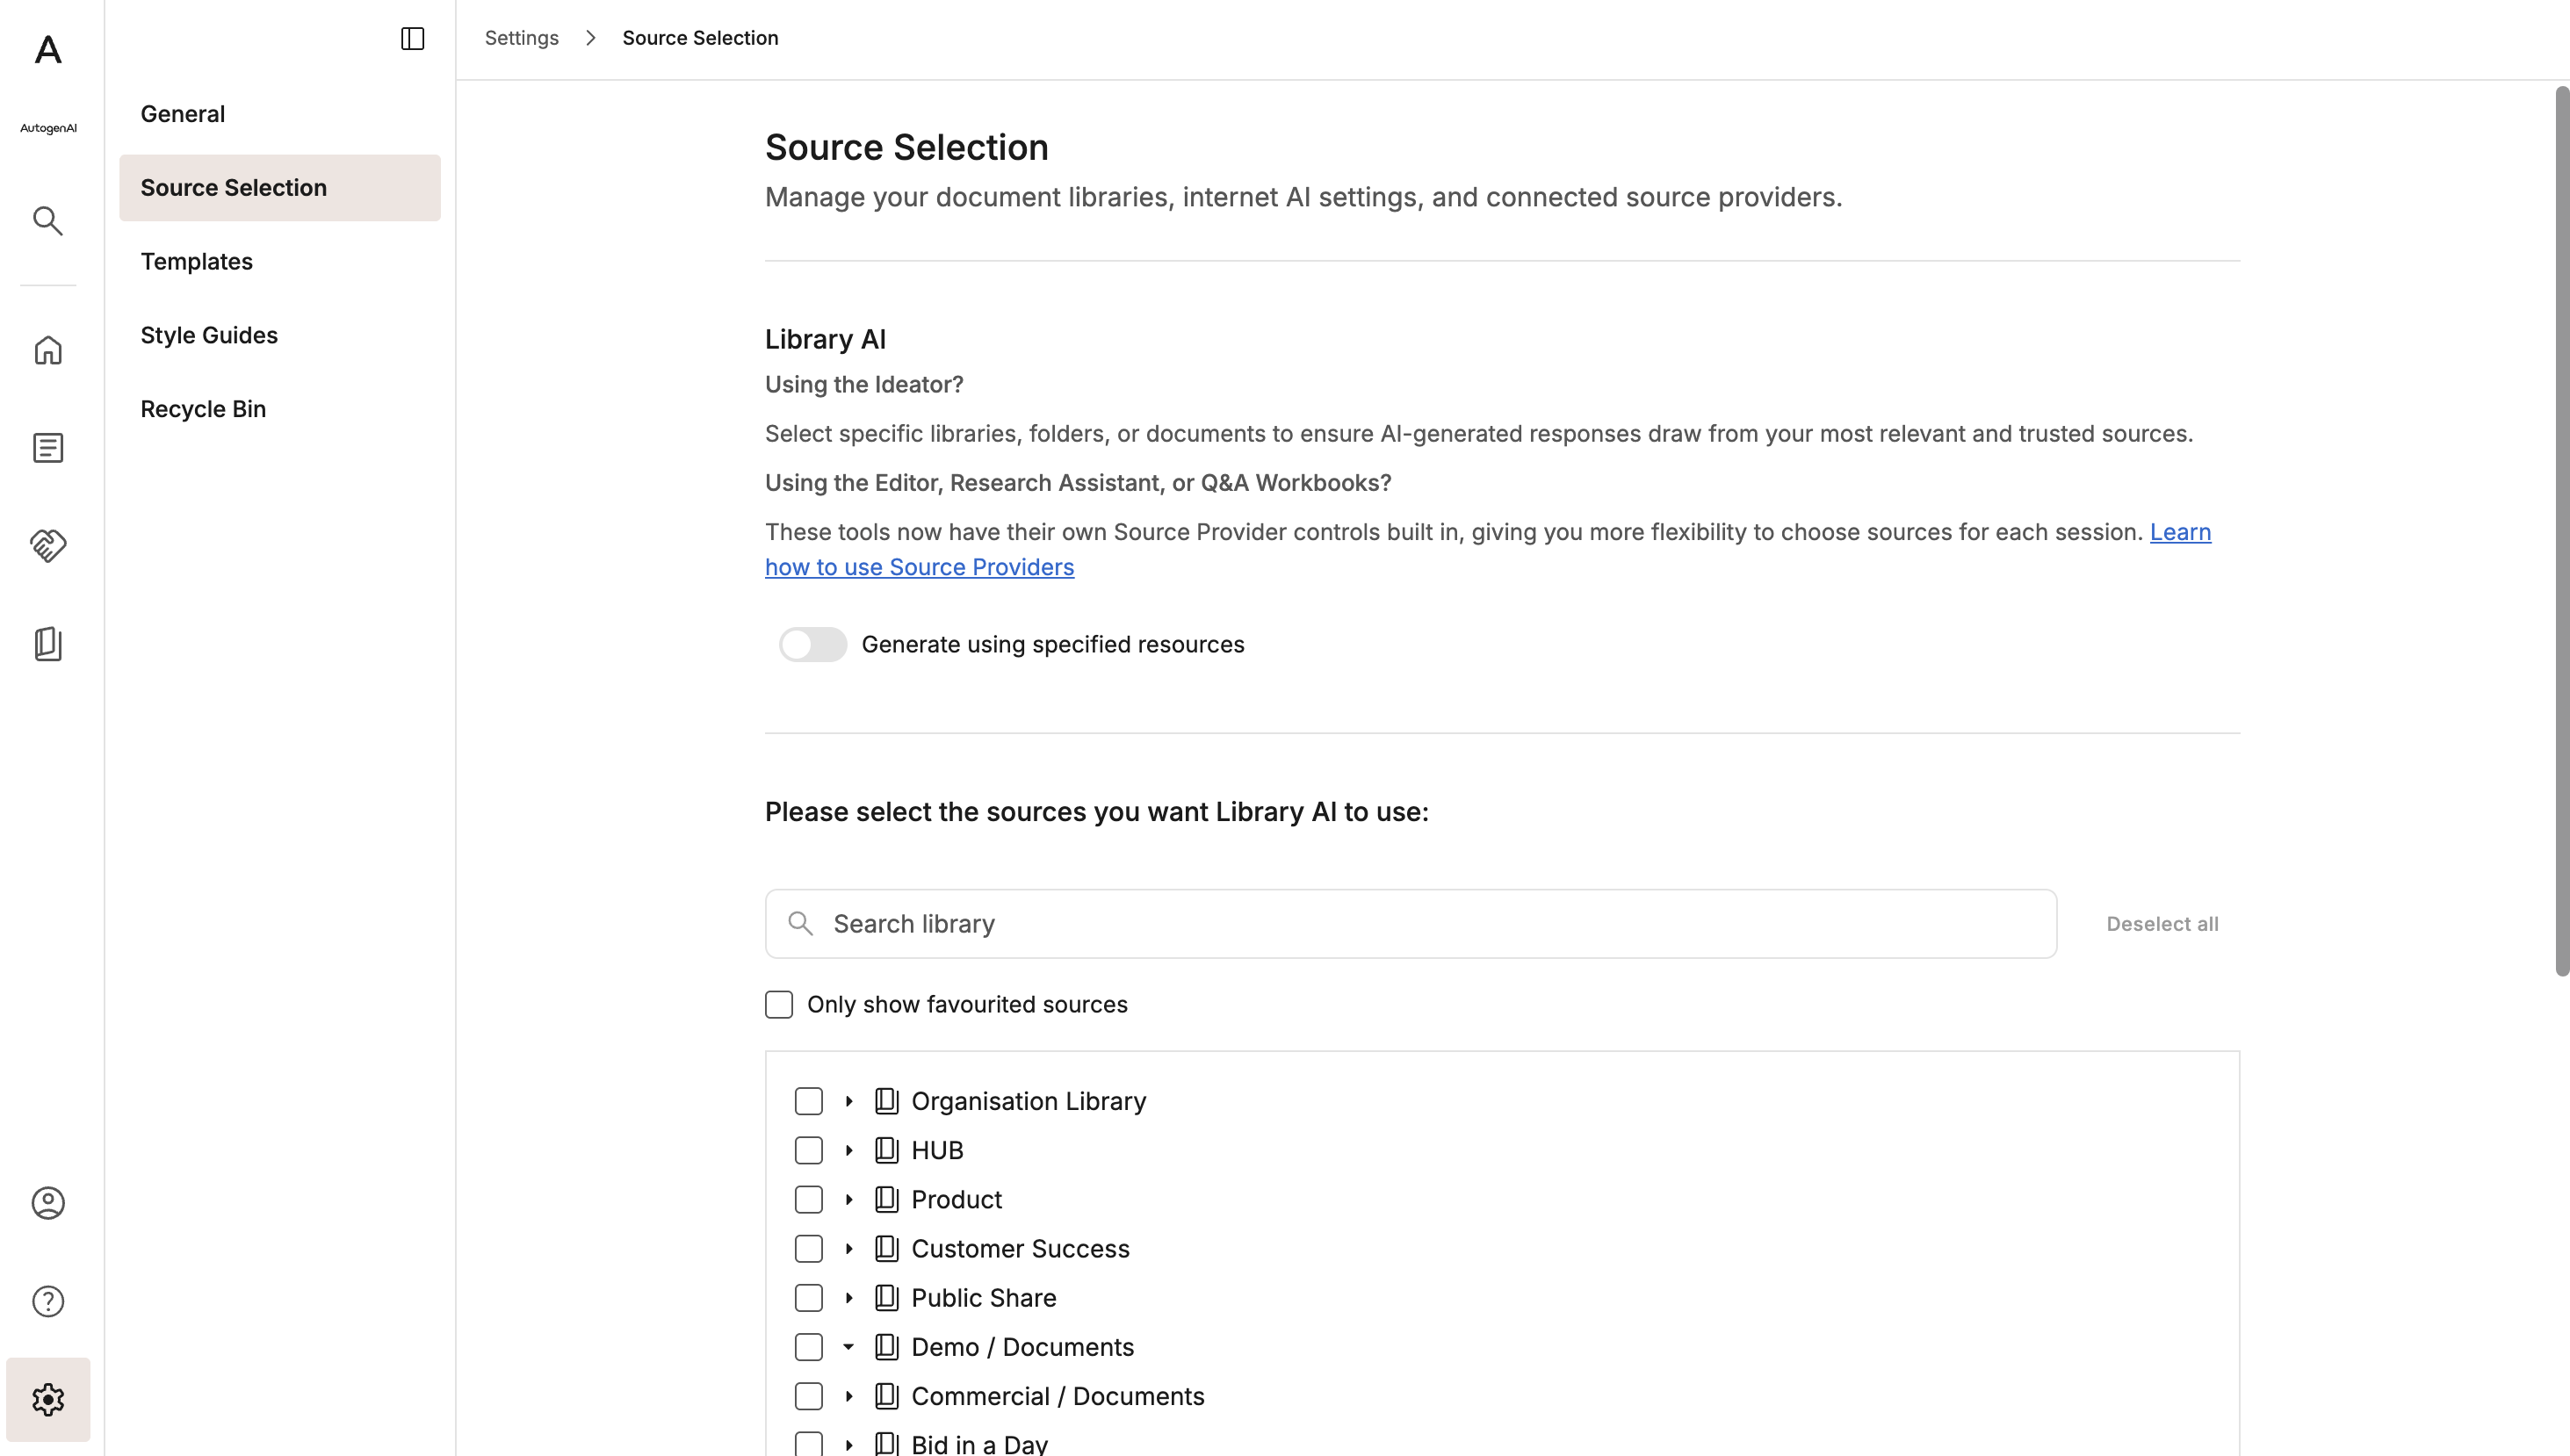This screenshot has height=1456, width=2570.
Task: Collapse the Demo / Documents tree node
Action: point(849,1347)
